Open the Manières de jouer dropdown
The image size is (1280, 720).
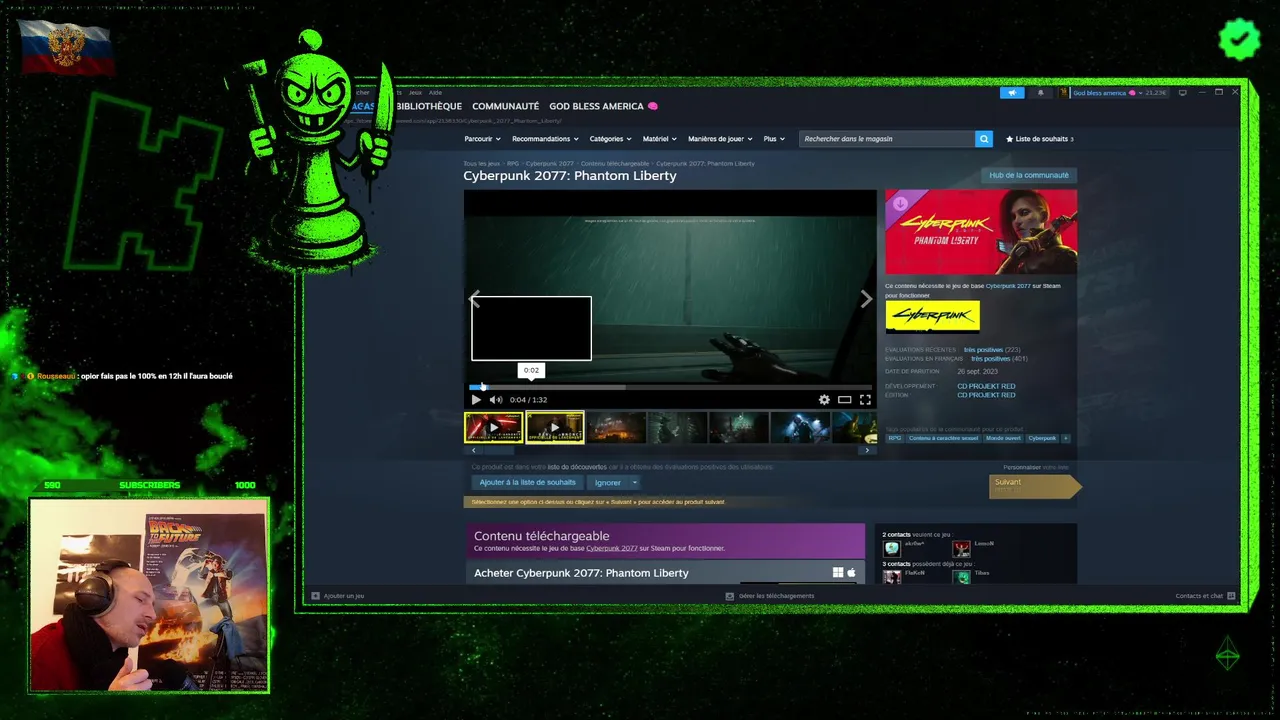point(720,139)
